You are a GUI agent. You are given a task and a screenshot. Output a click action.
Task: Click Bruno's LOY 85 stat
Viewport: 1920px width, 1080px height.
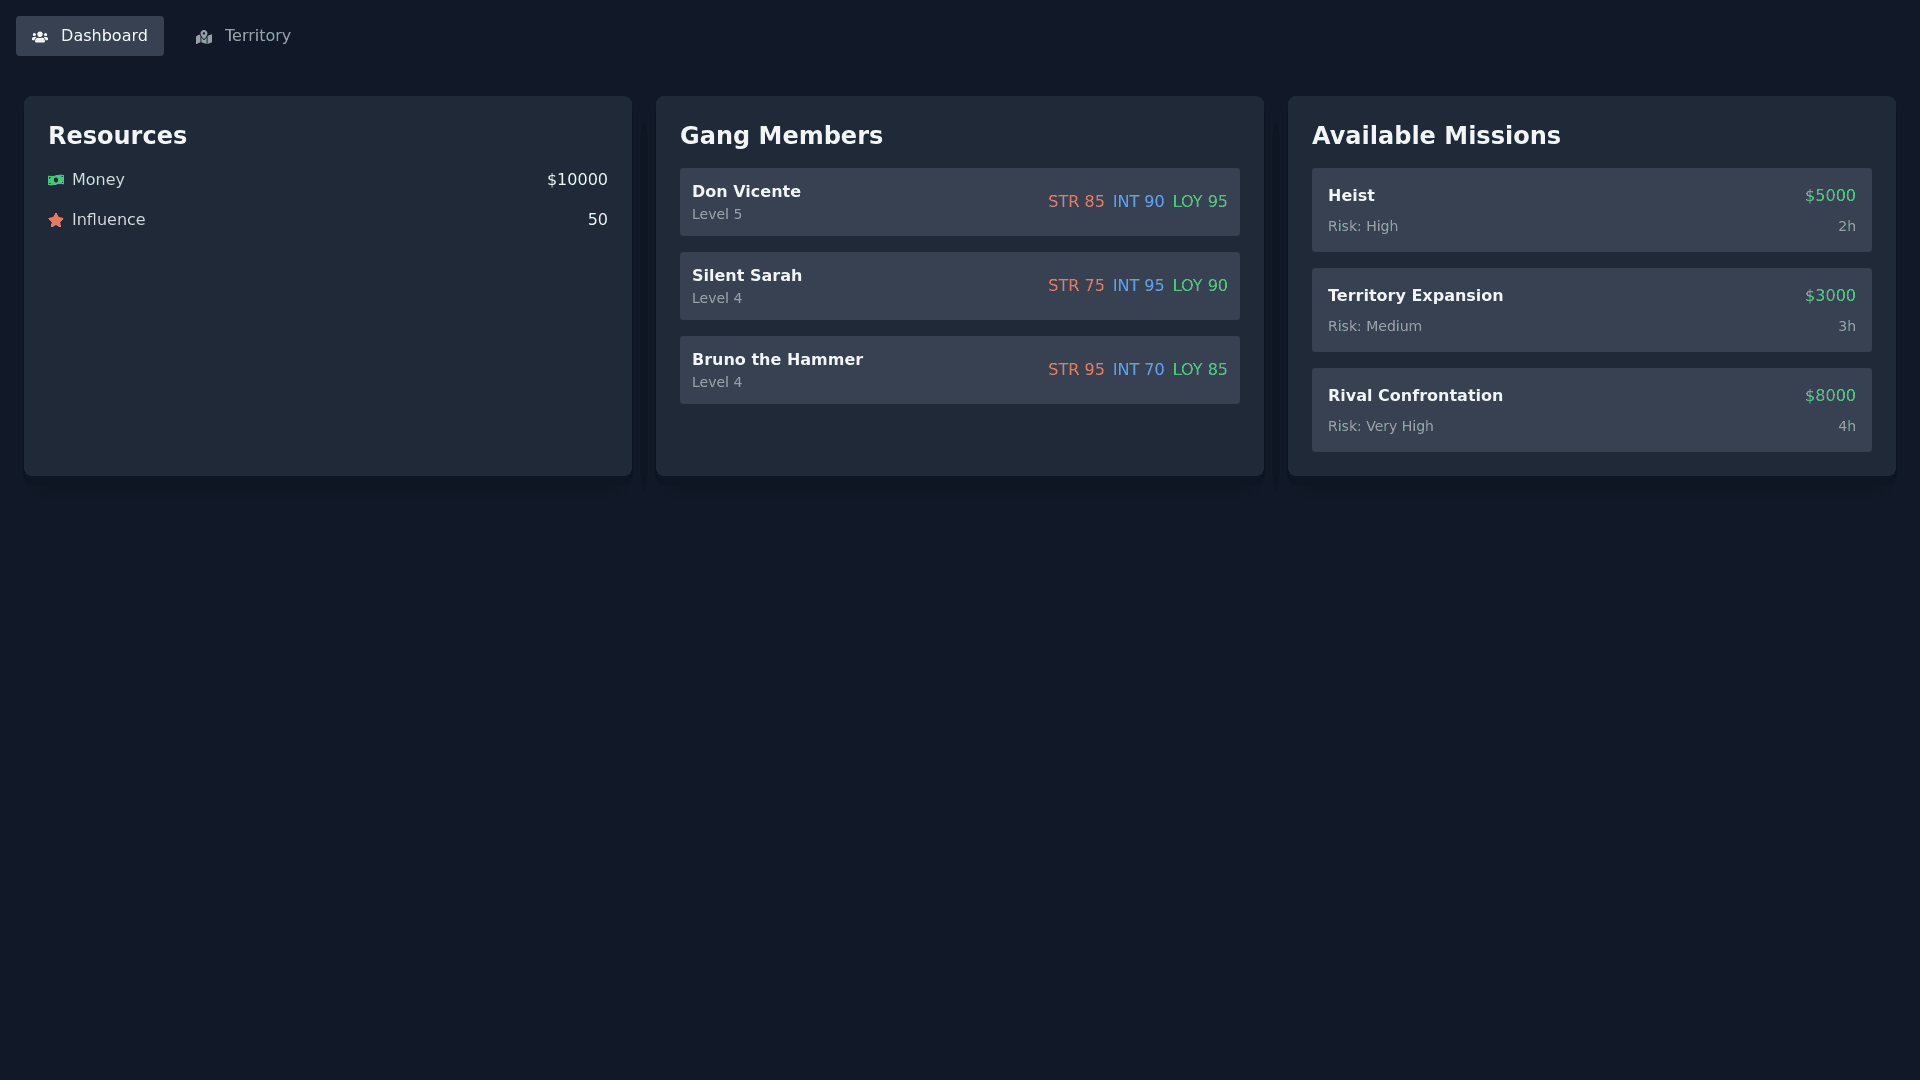pos(1199,370)
